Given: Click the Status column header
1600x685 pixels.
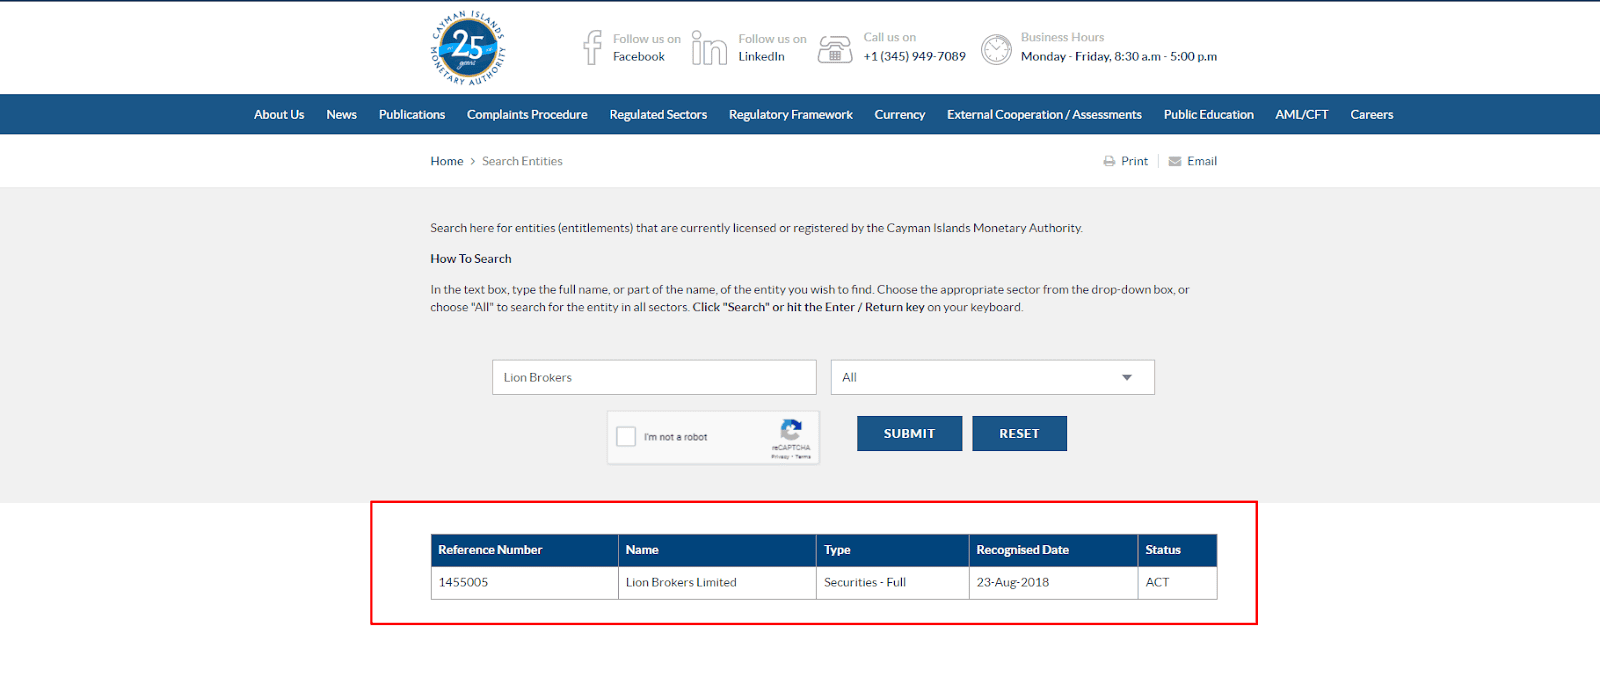Looking at the screenshot, I should pos(1178,550).
